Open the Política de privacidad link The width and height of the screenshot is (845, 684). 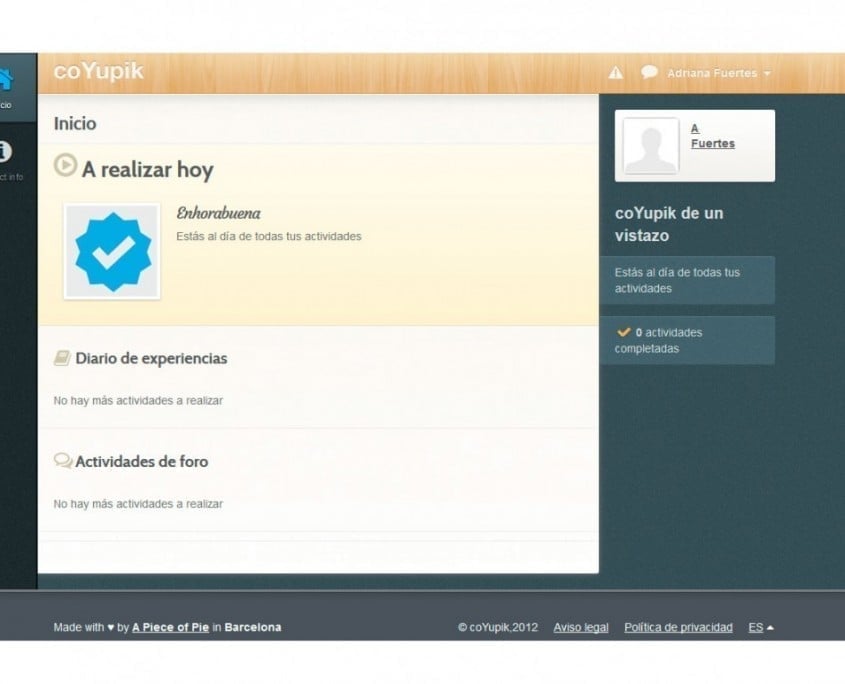tap(678, 627)
